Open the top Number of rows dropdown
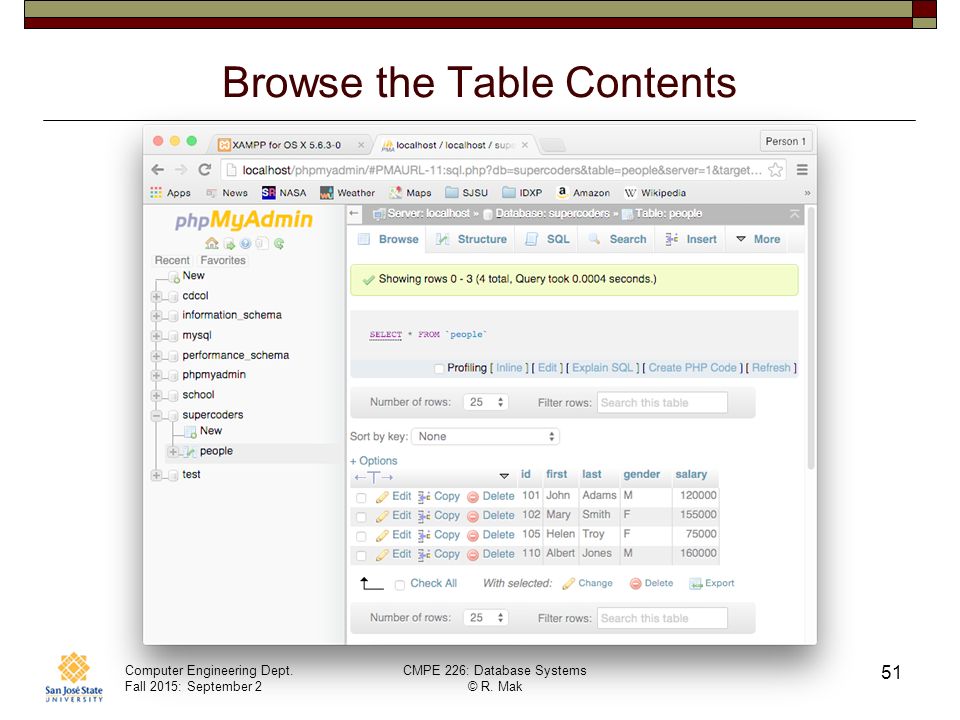Image resolution: width=960 pixels, height=720 pixels. [486, 402]
